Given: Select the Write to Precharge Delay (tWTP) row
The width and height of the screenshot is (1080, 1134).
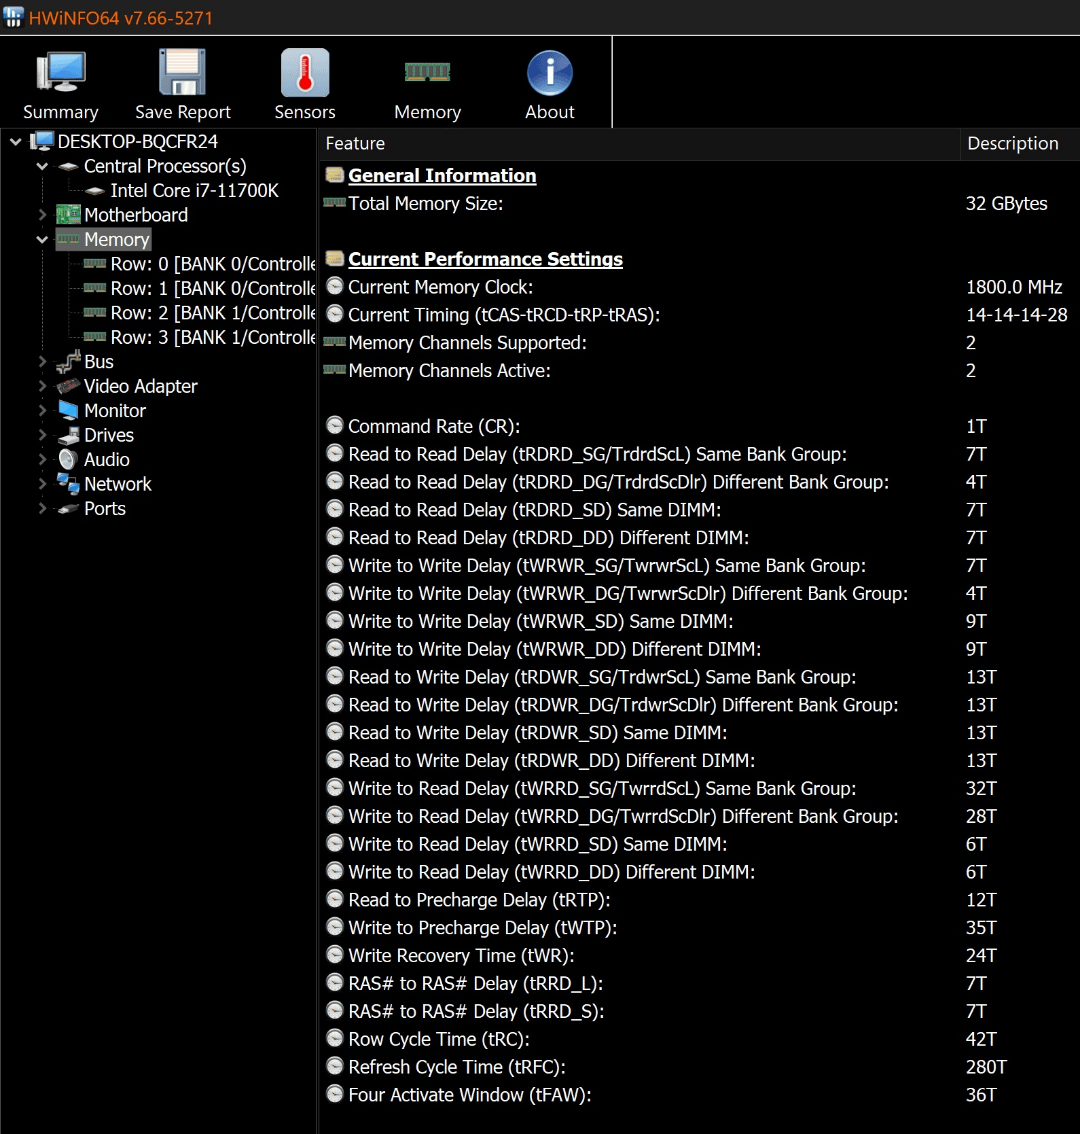Looking at the screenshot, I should click(x=700, y=928).
